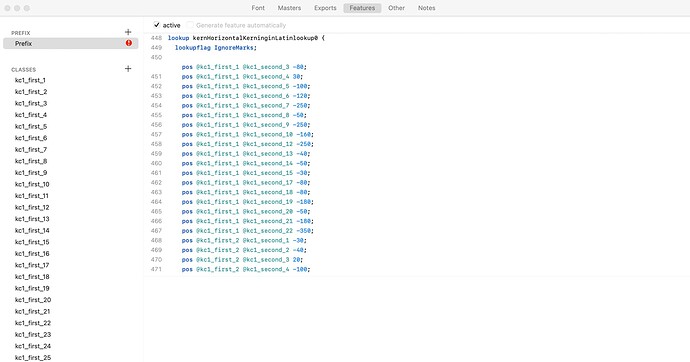The height and width of the screenshot is (362, 690).
Task: Click the lookupflag IgnoreMarks line
Action: click(216, 48)
